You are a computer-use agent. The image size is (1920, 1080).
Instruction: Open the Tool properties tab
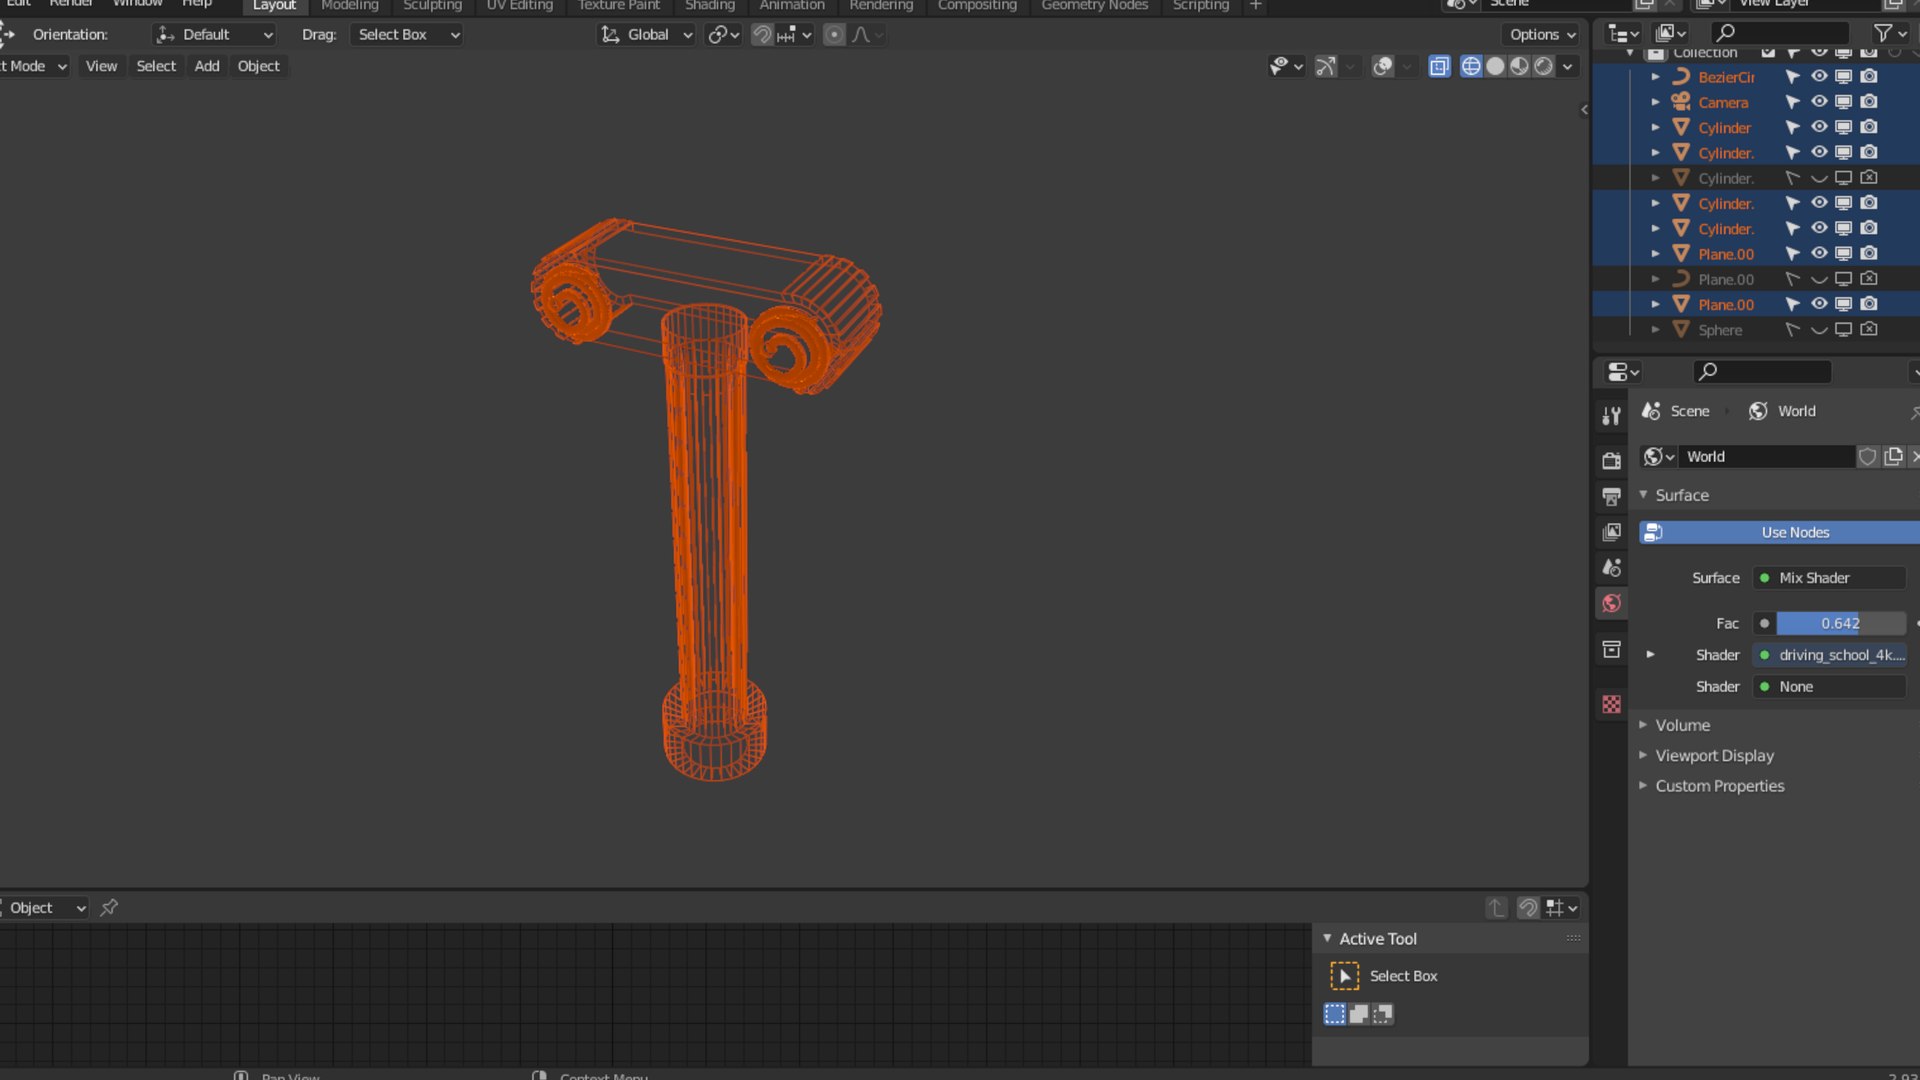(x=1611, y=416)
